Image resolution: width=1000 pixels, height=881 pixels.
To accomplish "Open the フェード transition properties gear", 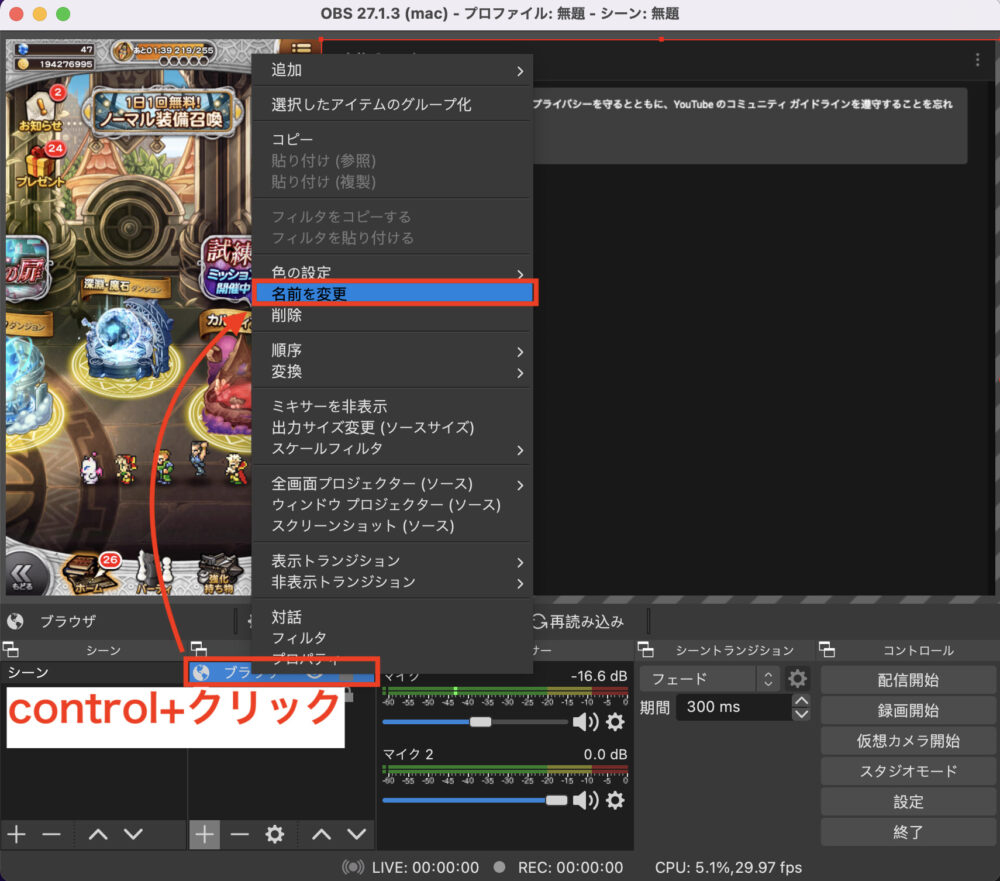I will [x=797, y=678].
